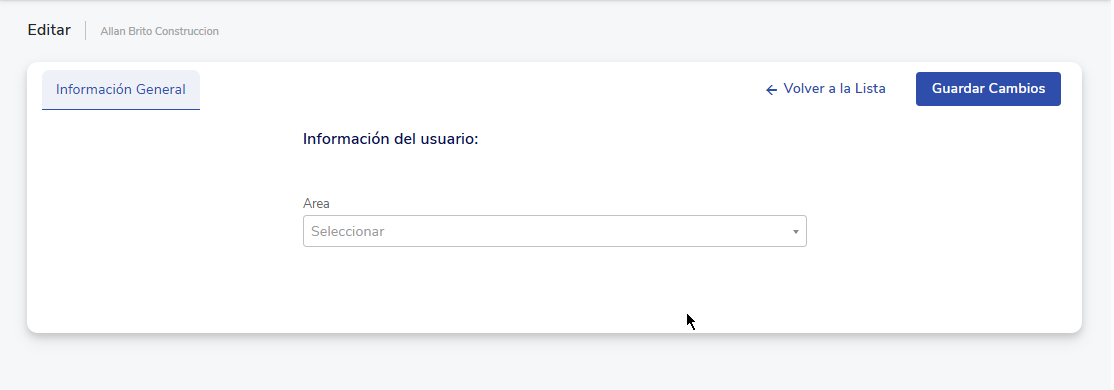This screenshot has height=390, width=1114.
Task: Click the small caret arrow in Area field
Action: 795,232
